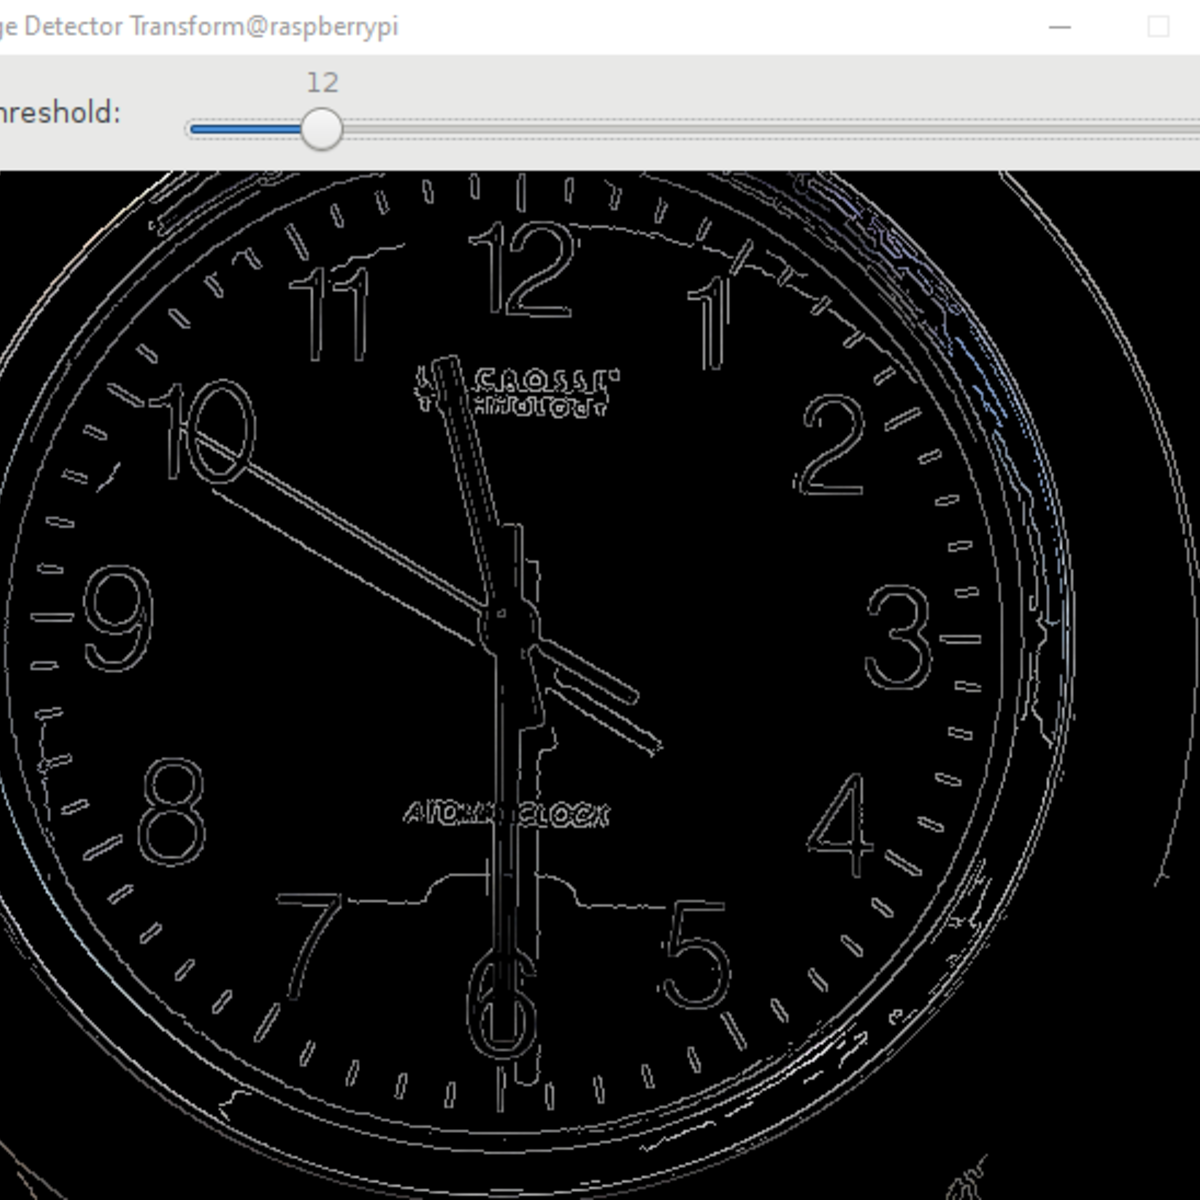This screenshot has height=1200, width=1200.
Task: Click the ATOMIC CLOCK text in image
Action: point(505,815)
